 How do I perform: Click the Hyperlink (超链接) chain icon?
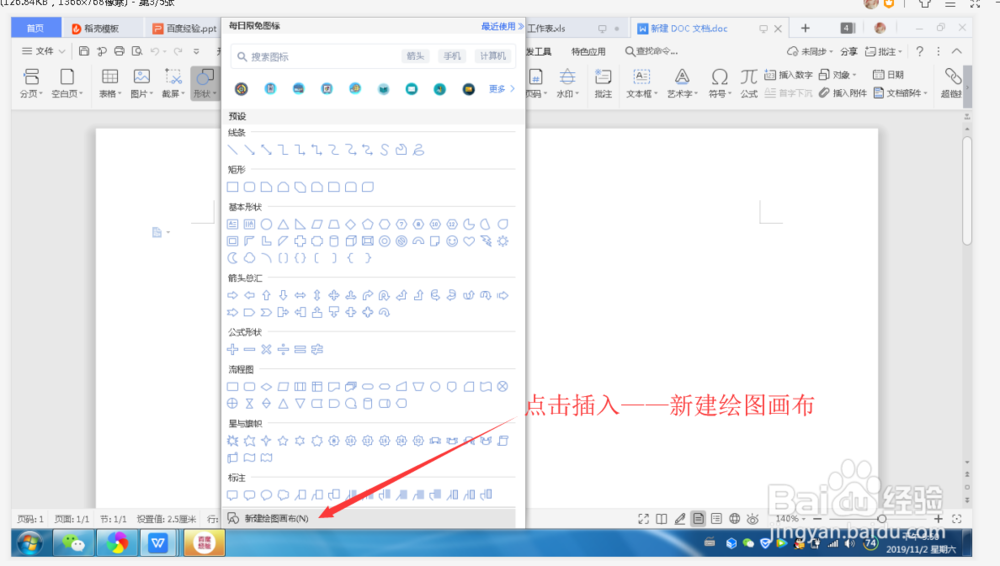[952, 83]
